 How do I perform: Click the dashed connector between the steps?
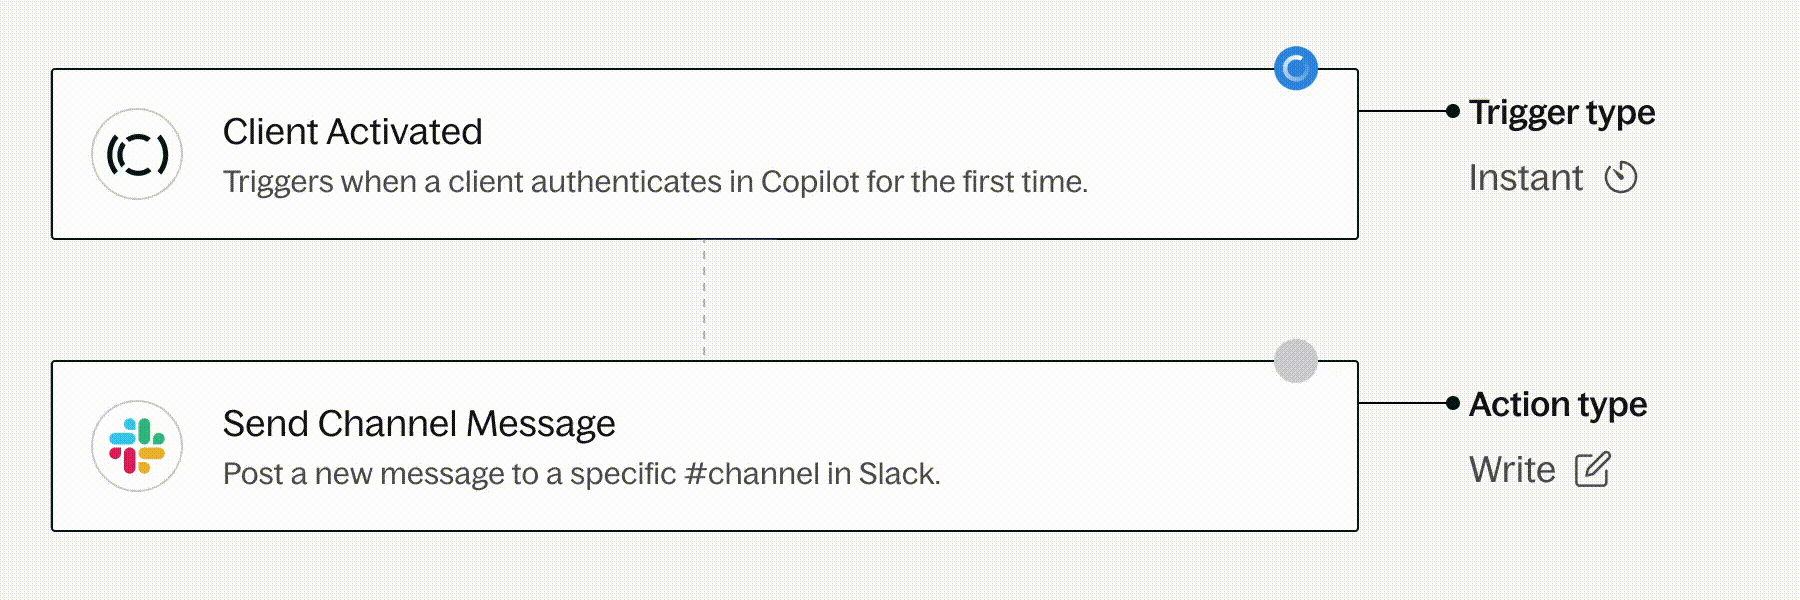(x=704, y=299)
